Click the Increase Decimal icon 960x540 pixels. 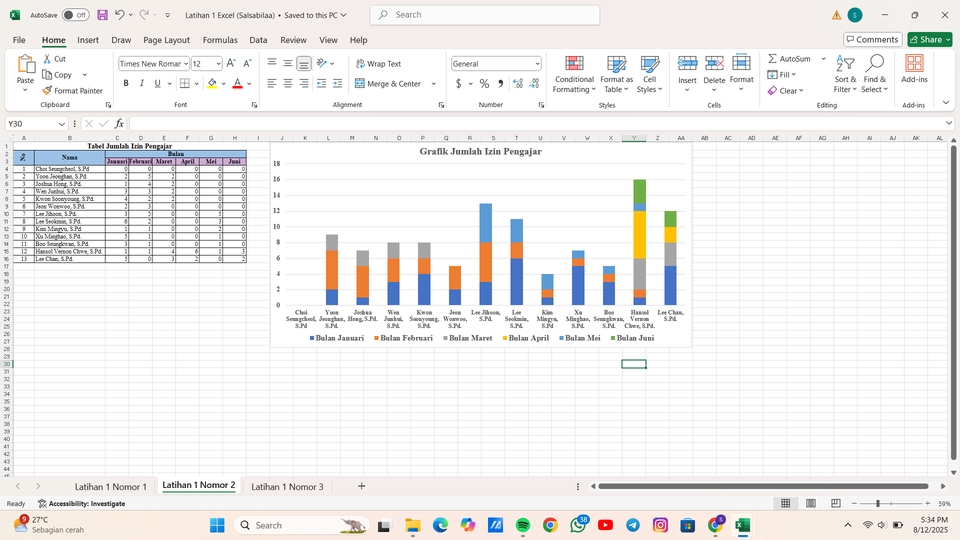point(518,83)
